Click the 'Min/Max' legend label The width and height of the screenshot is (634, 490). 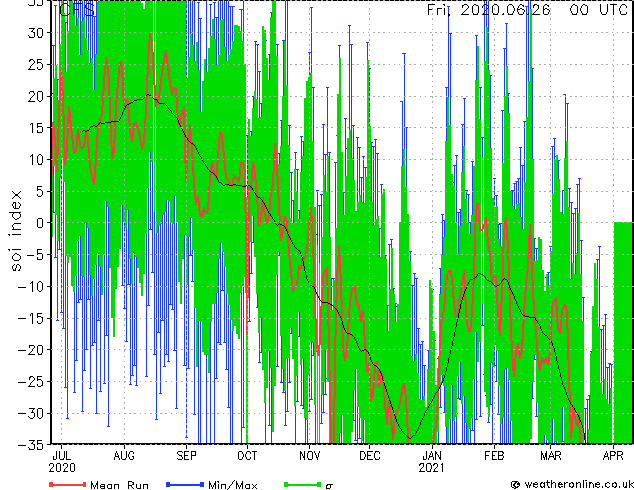tap(232, 485)
